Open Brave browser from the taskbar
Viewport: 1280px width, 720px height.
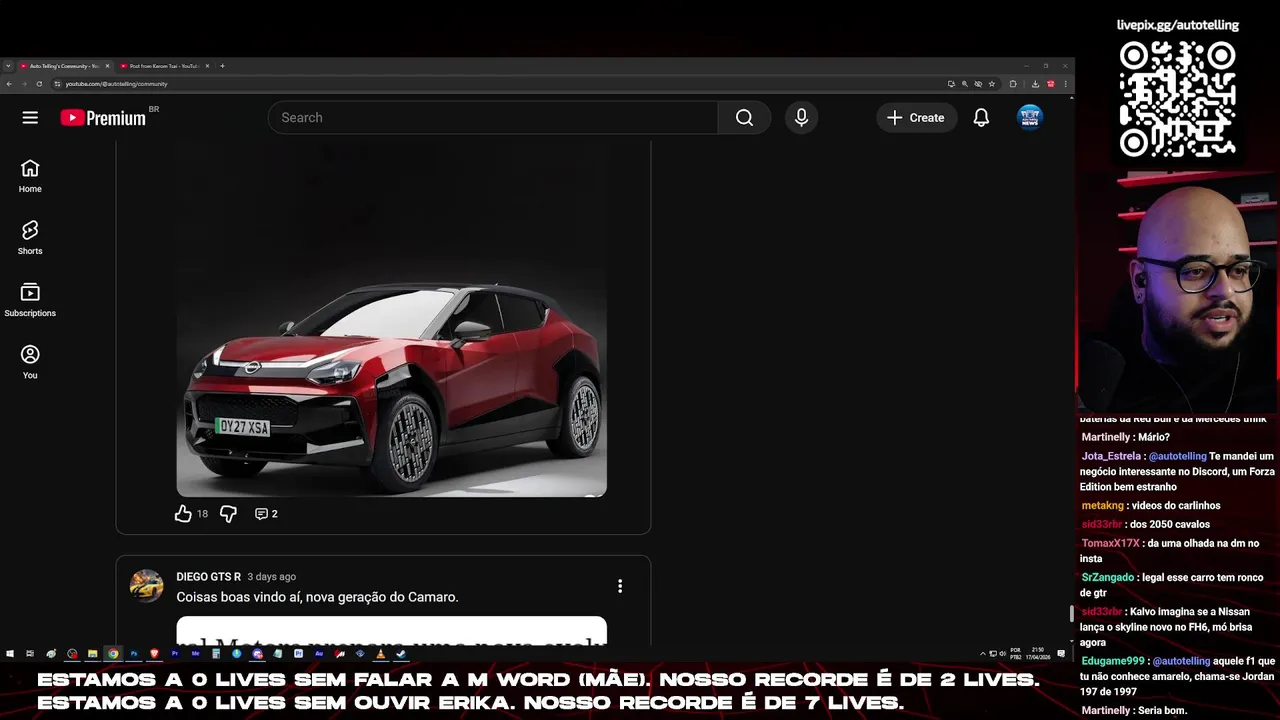155,654
